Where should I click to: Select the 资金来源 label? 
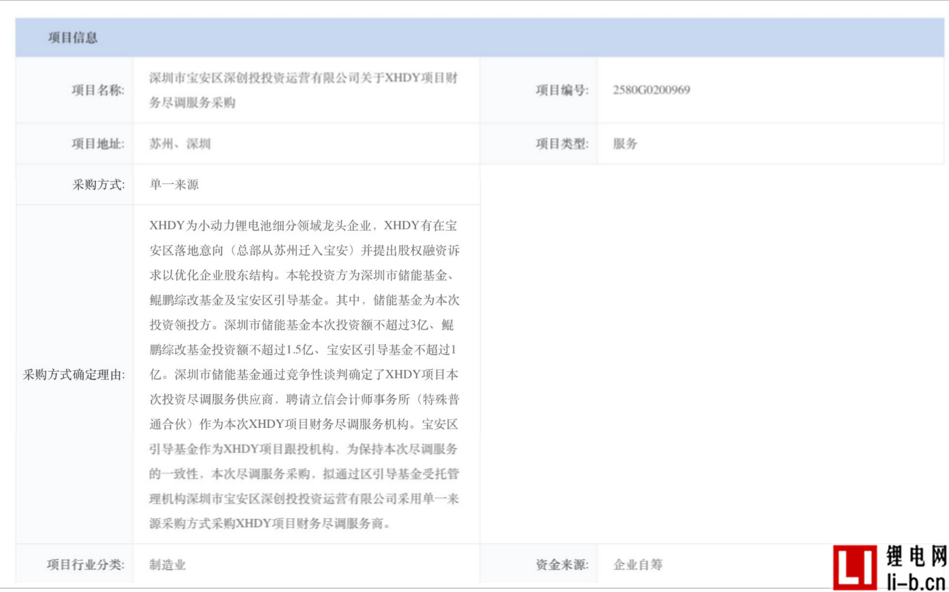562,565
